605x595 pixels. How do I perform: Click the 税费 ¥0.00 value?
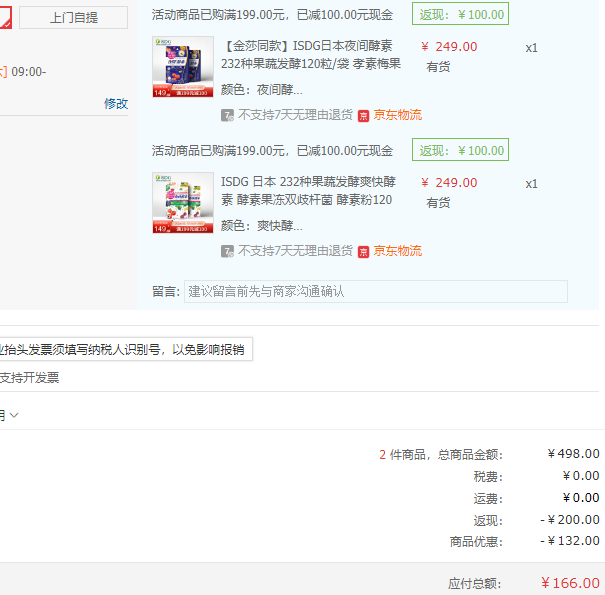[581, 476]
